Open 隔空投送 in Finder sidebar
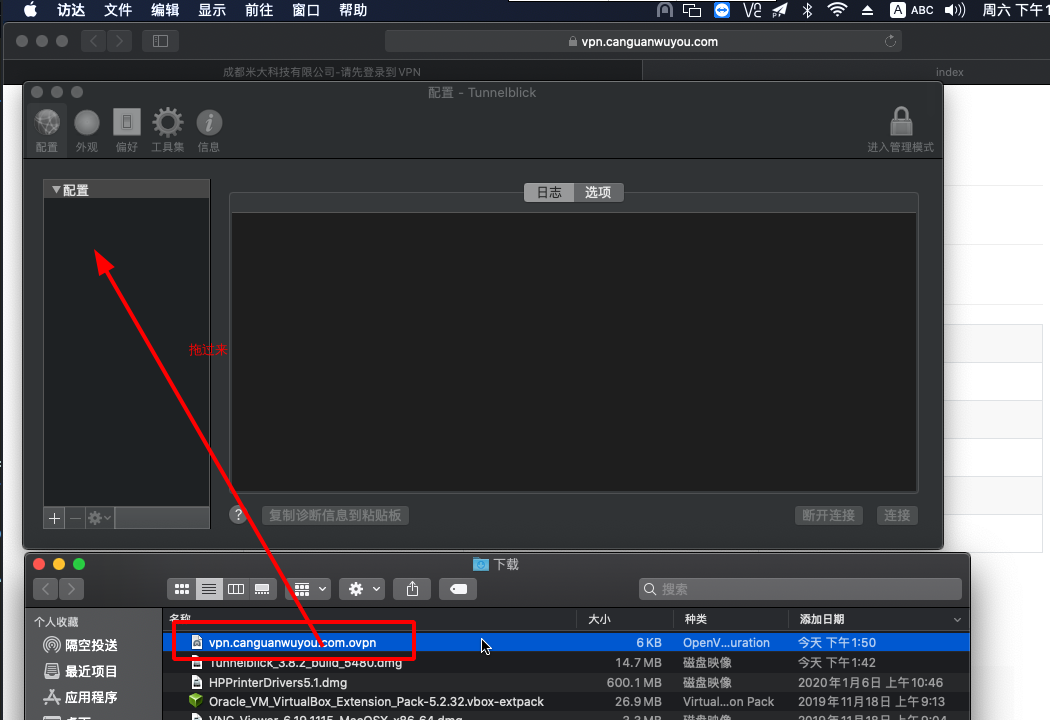 tap(80, 645)
